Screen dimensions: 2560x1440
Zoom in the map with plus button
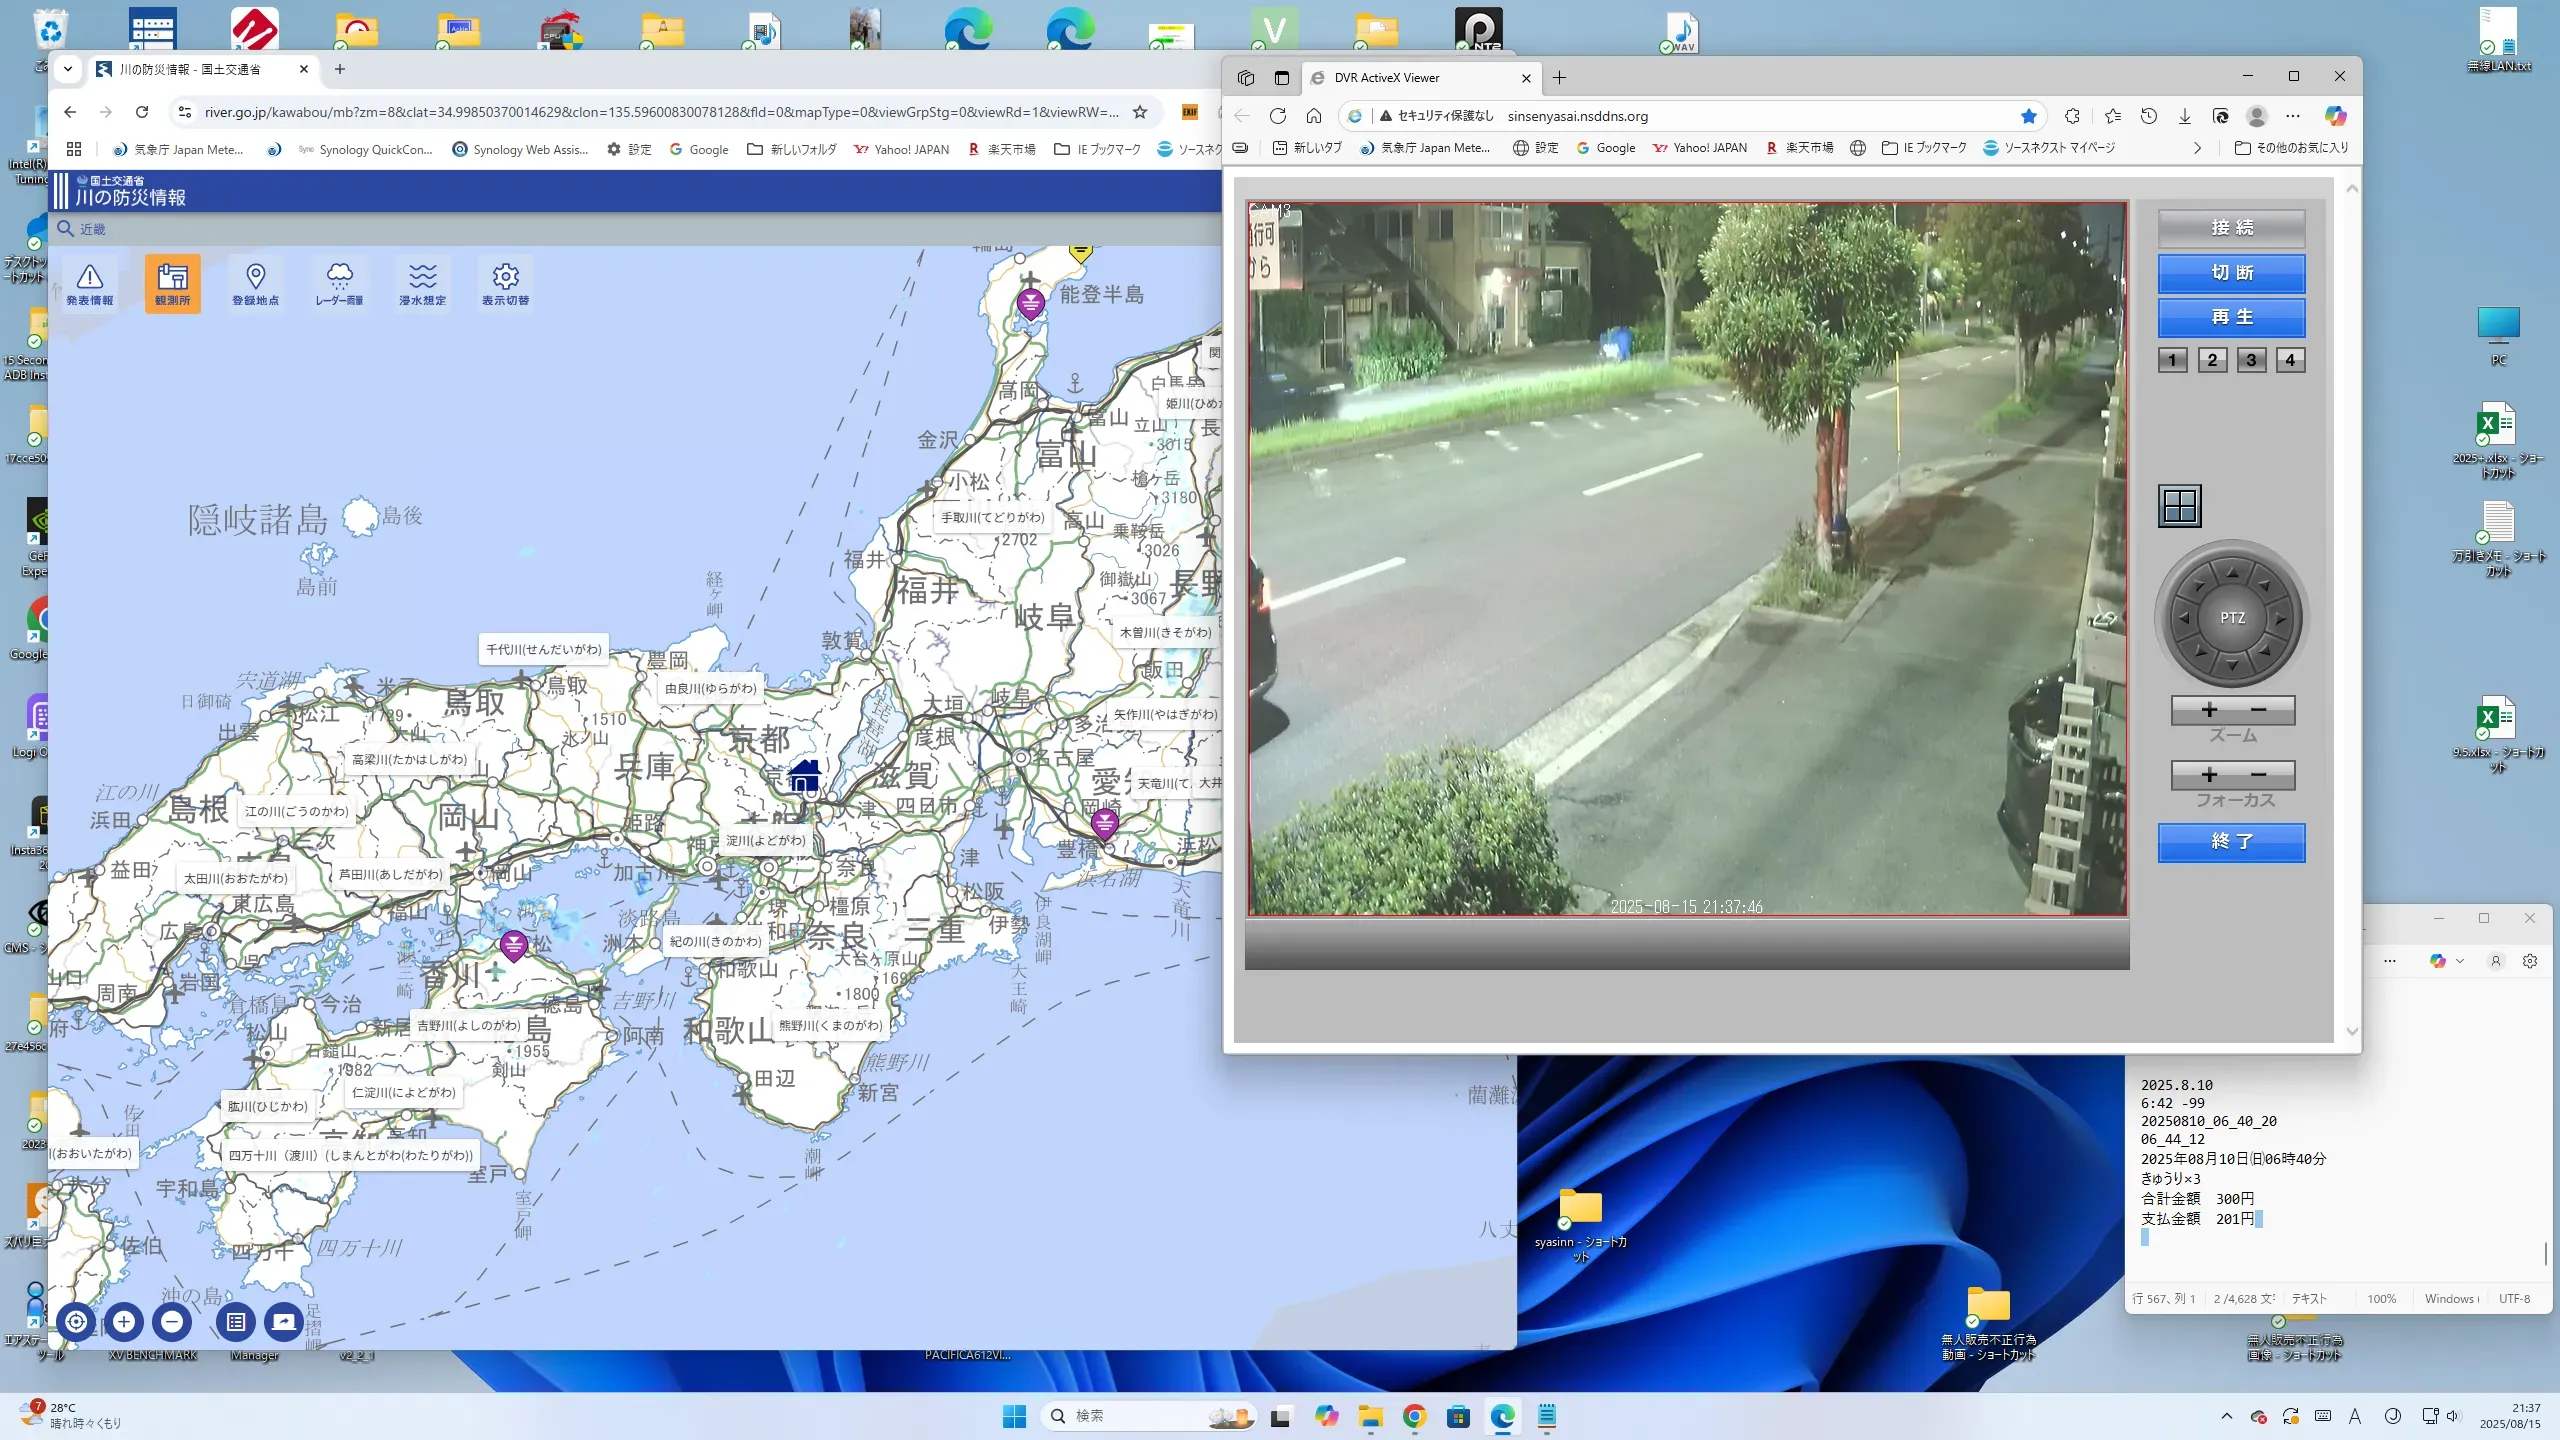click(x=124, y=1321)
